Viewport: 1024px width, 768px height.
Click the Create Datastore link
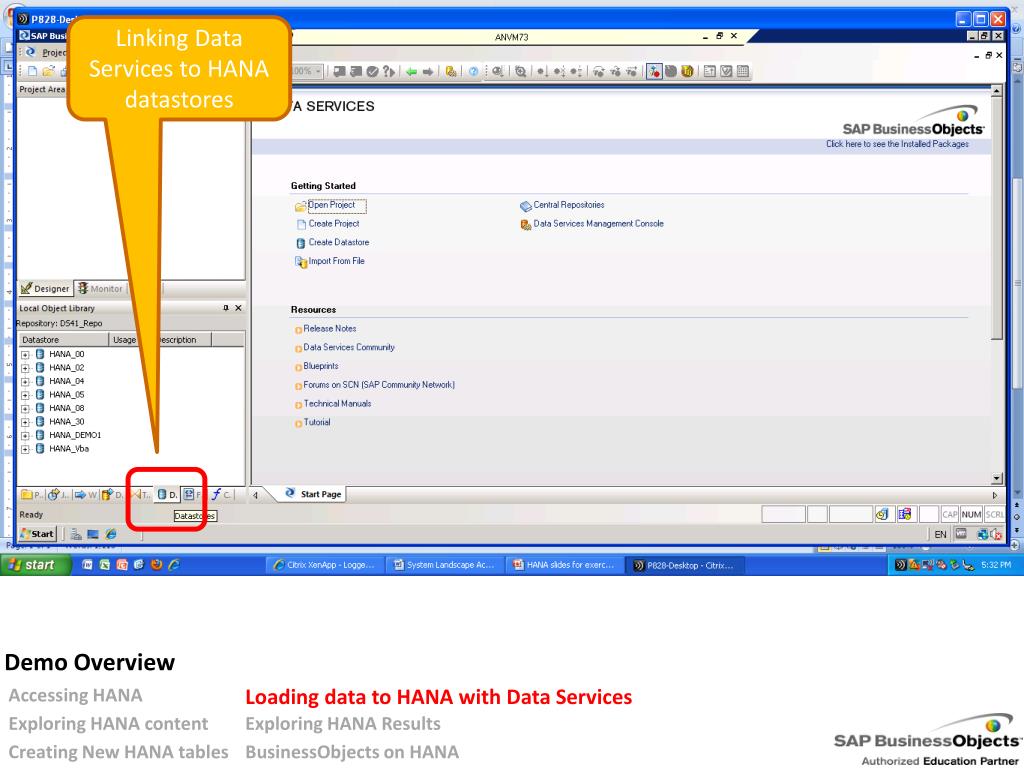point(339,242)
